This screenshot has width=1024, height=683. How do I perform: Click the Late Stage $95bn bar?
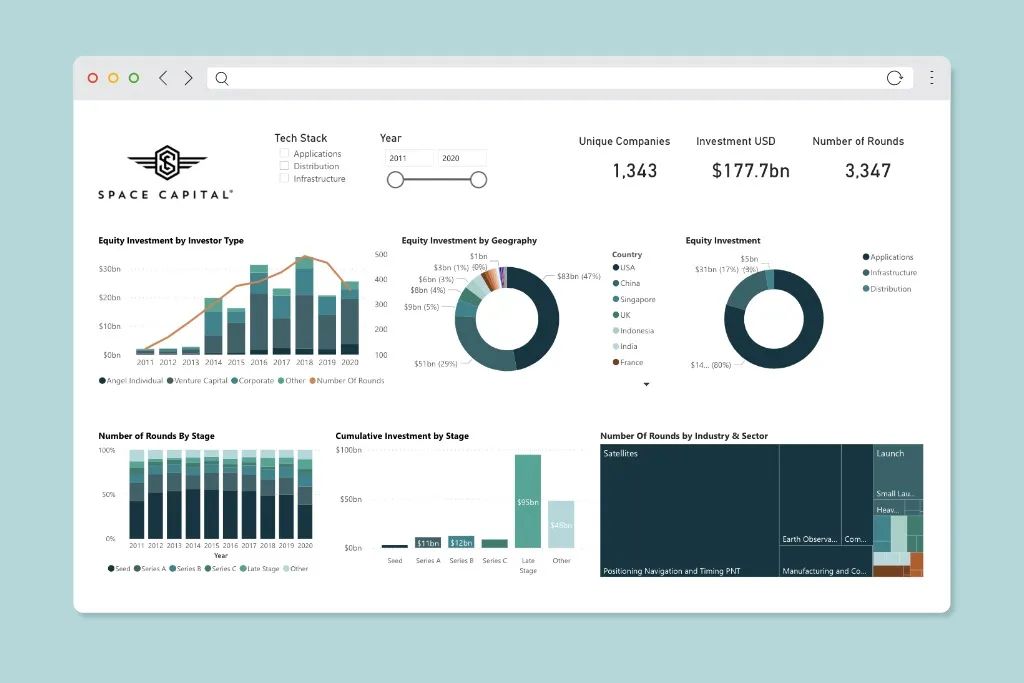528,501
